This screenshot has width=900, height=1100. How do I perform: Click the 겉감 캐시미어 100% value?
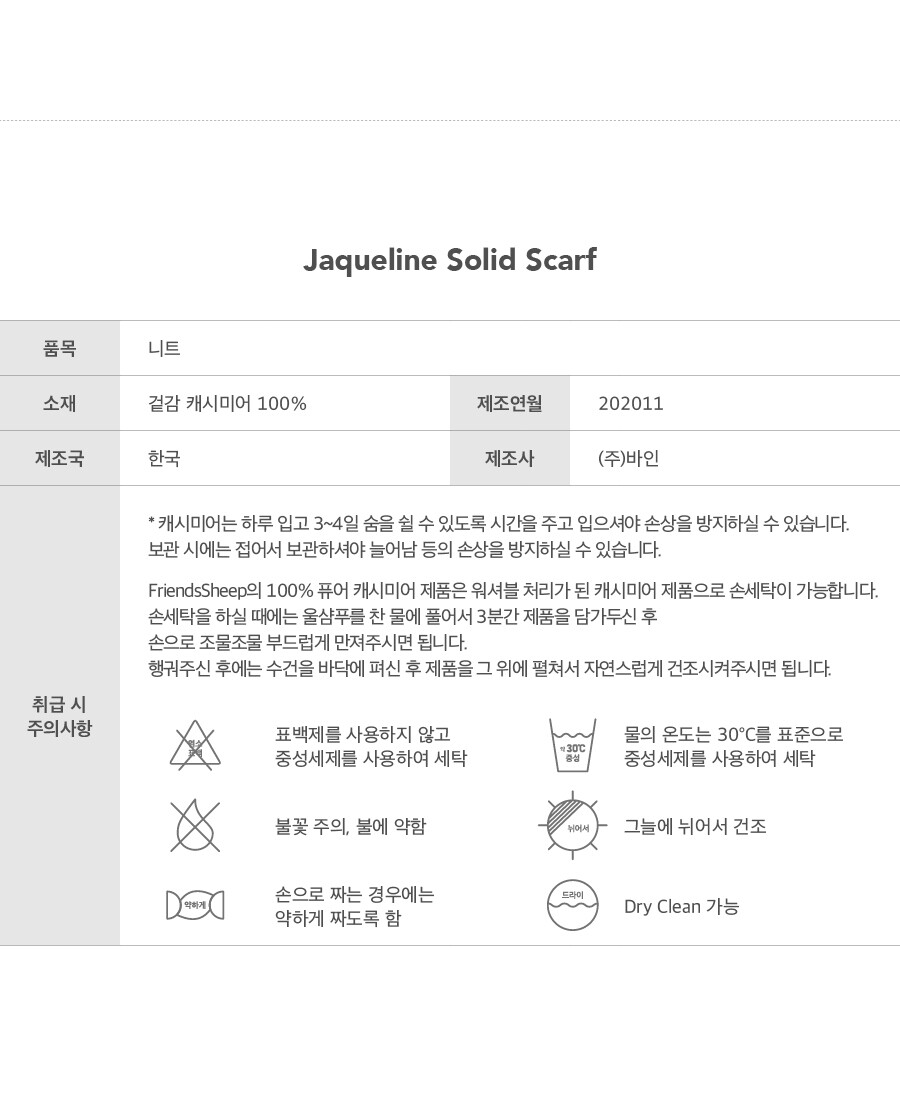click(x=227, y=404)
